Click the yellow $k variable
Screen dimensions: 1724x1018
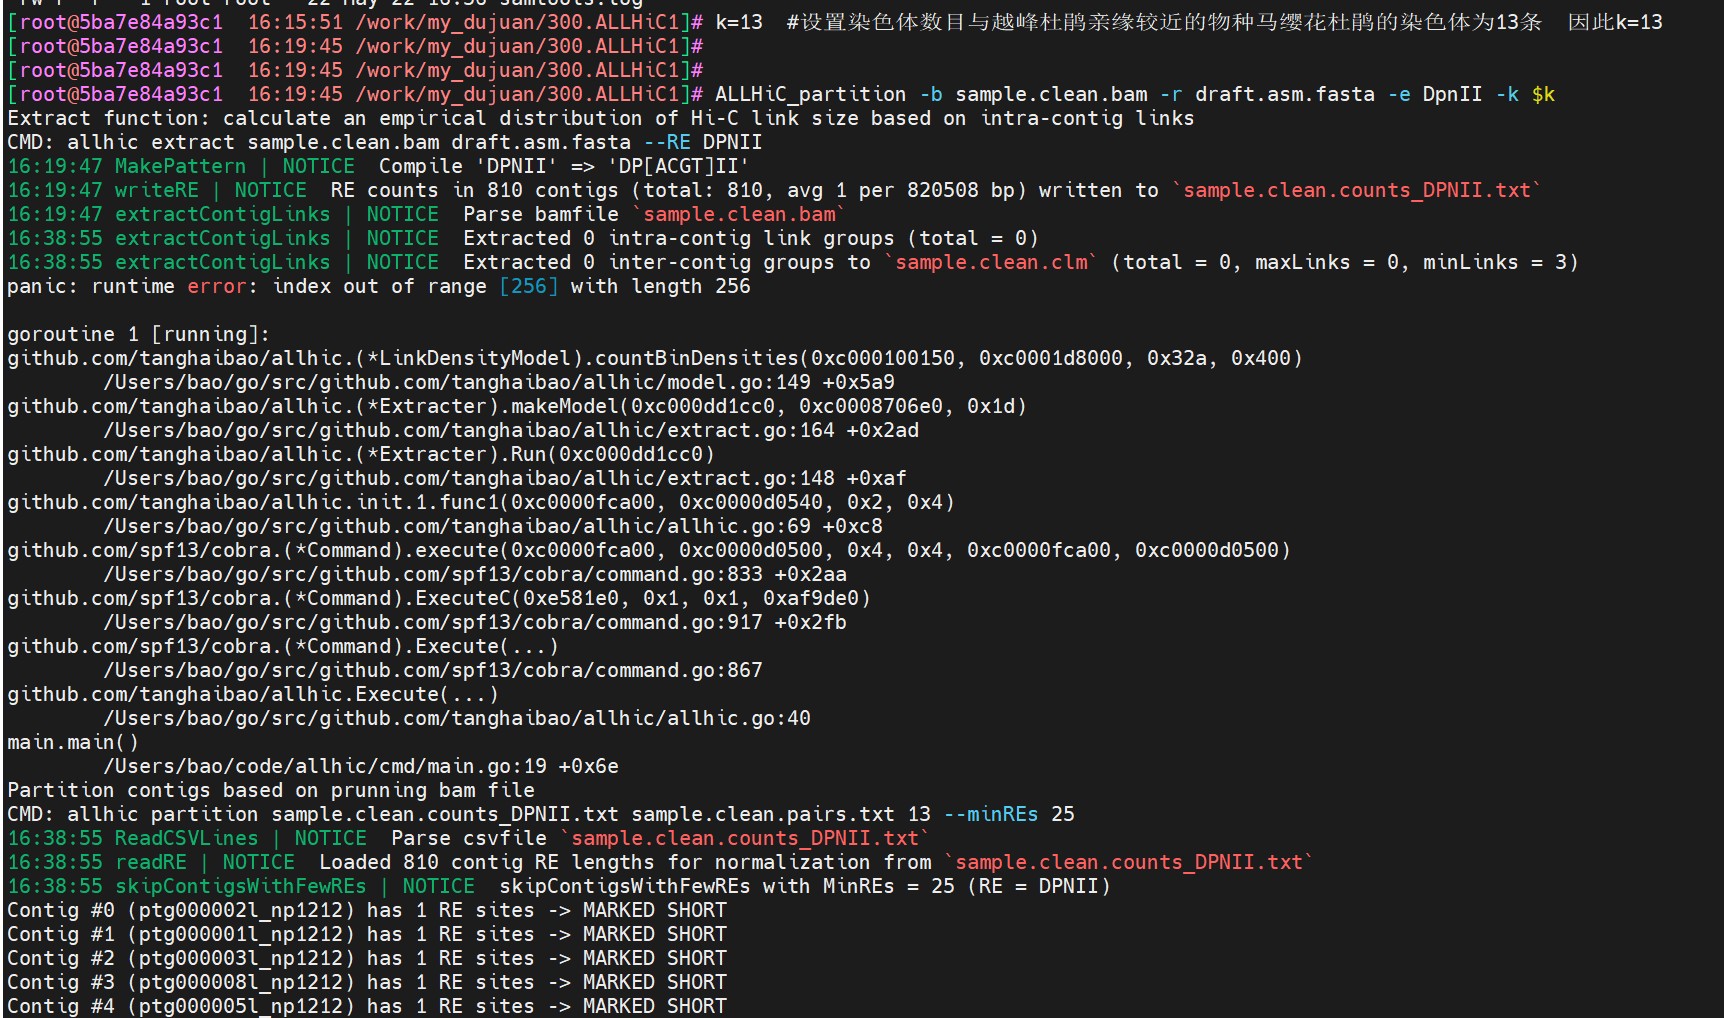click(x=1543, y=94)
